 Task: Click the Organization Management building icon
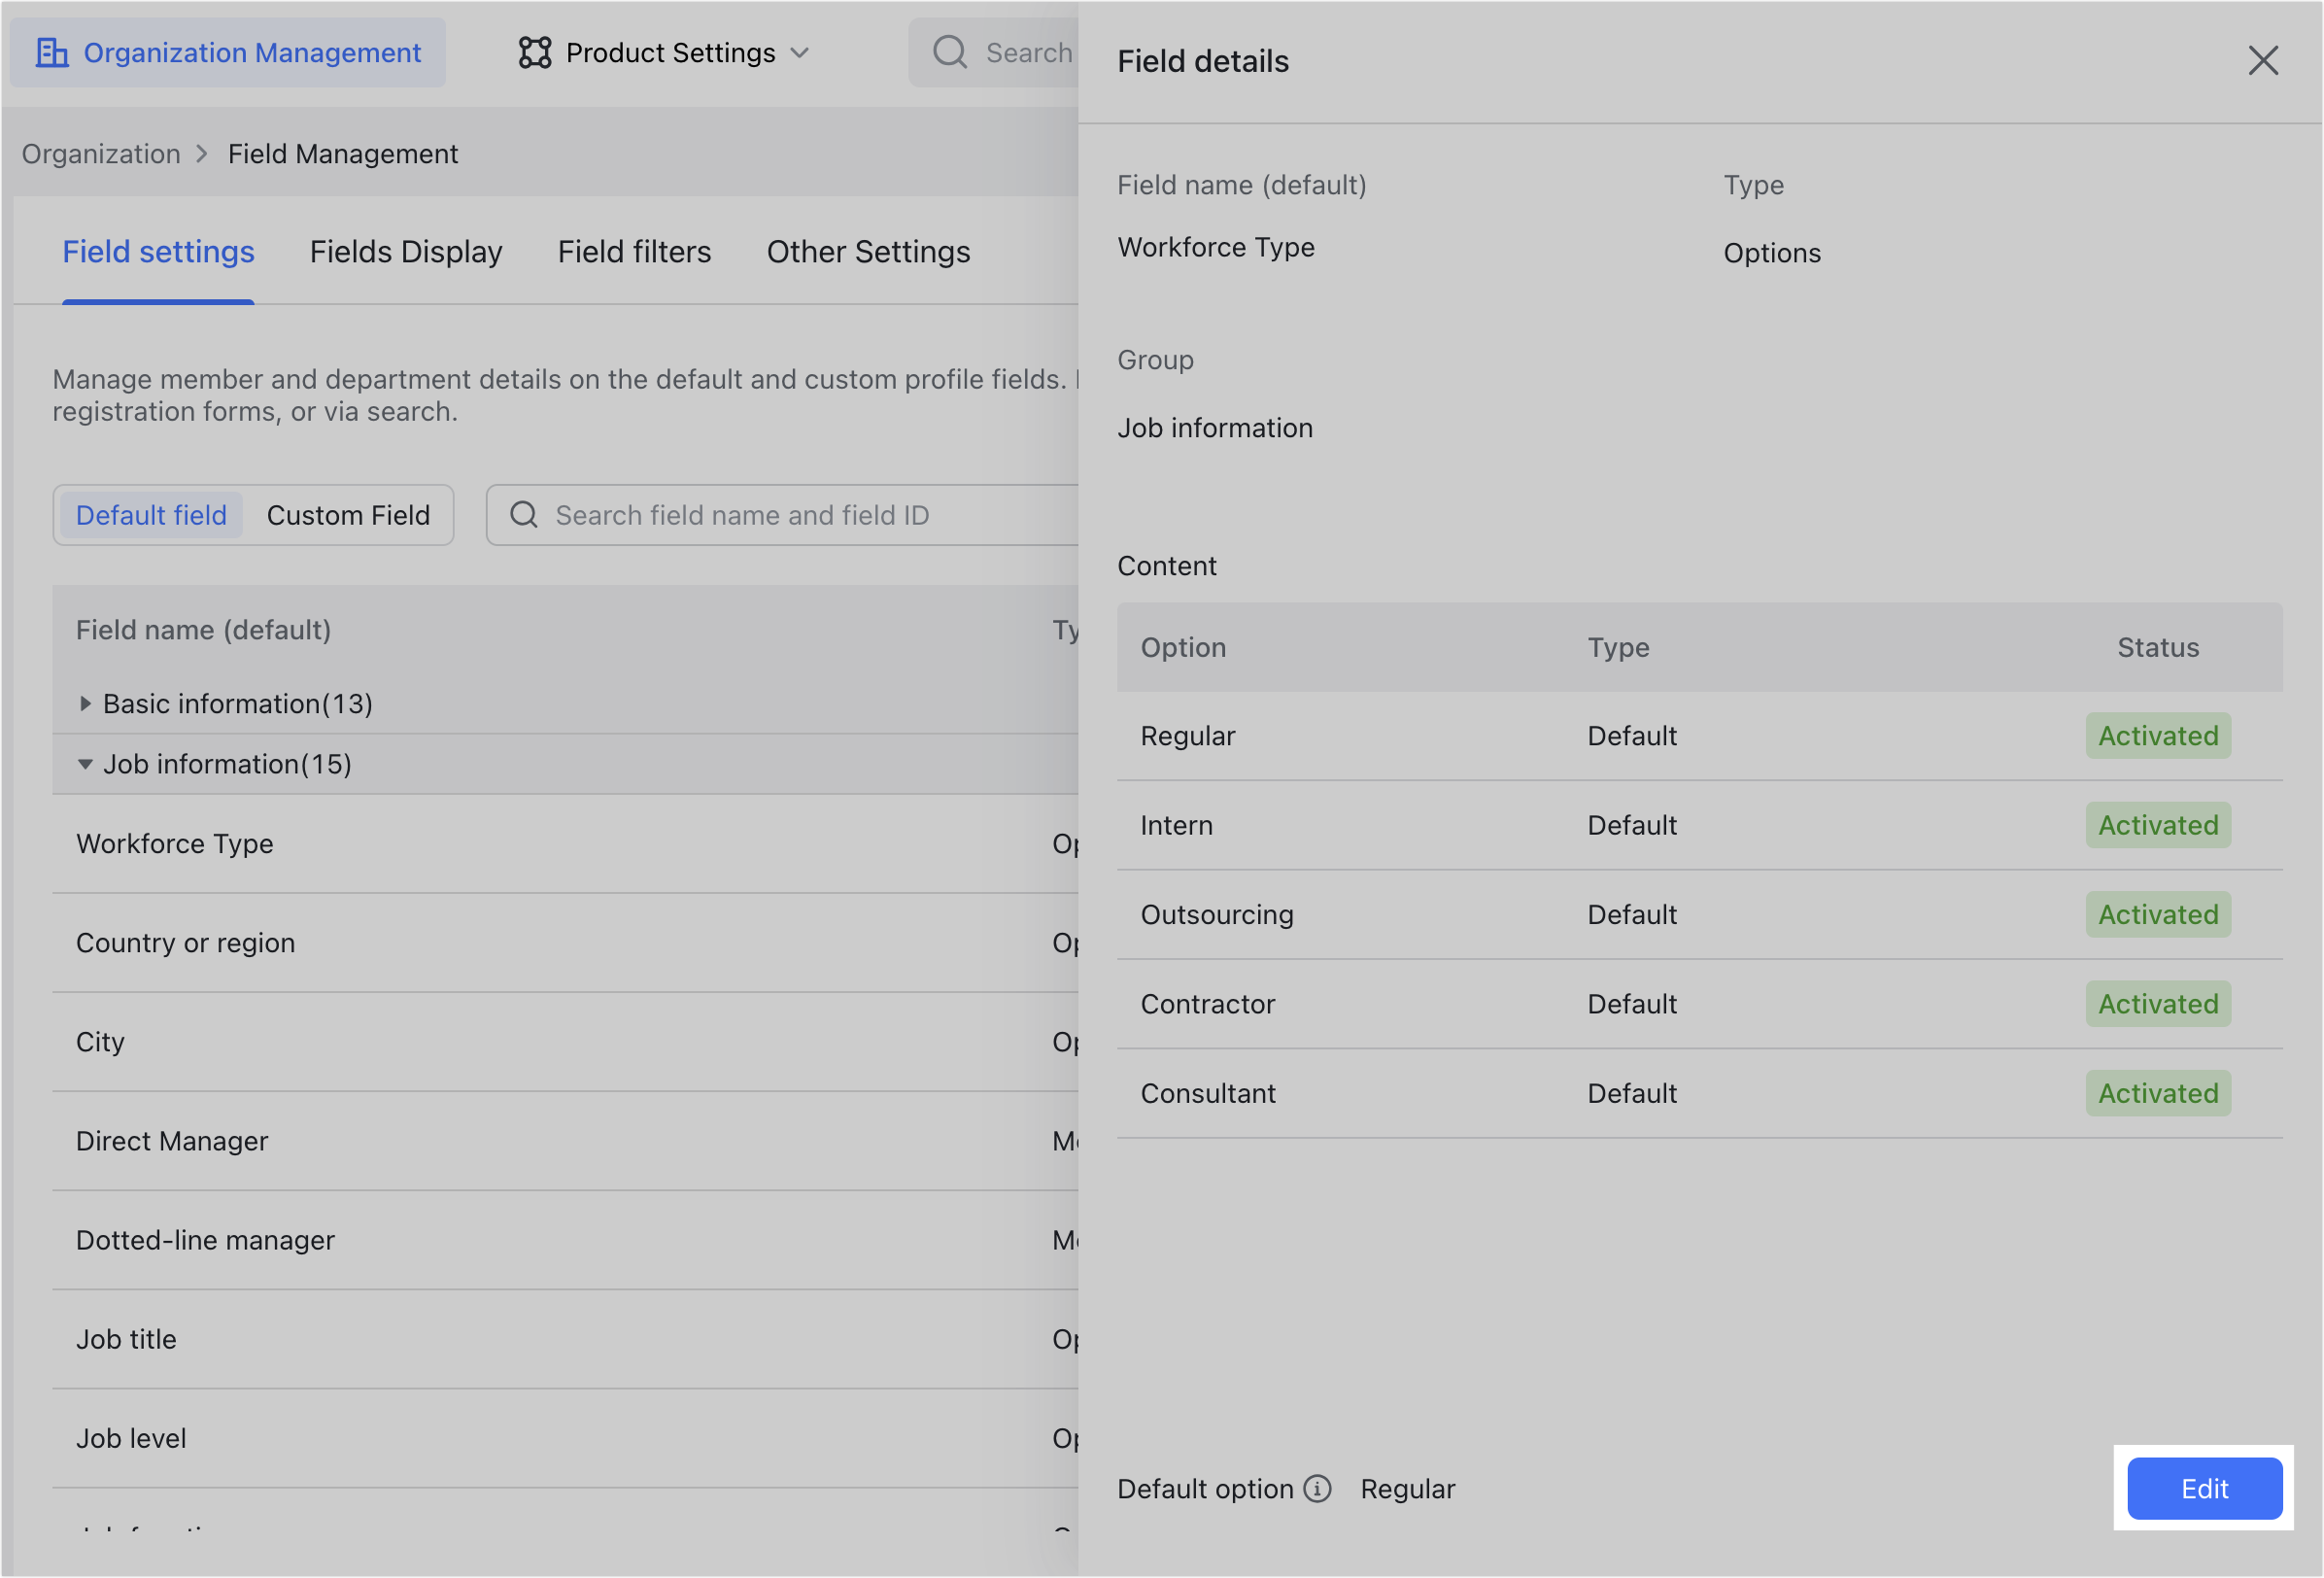(52, 52)
